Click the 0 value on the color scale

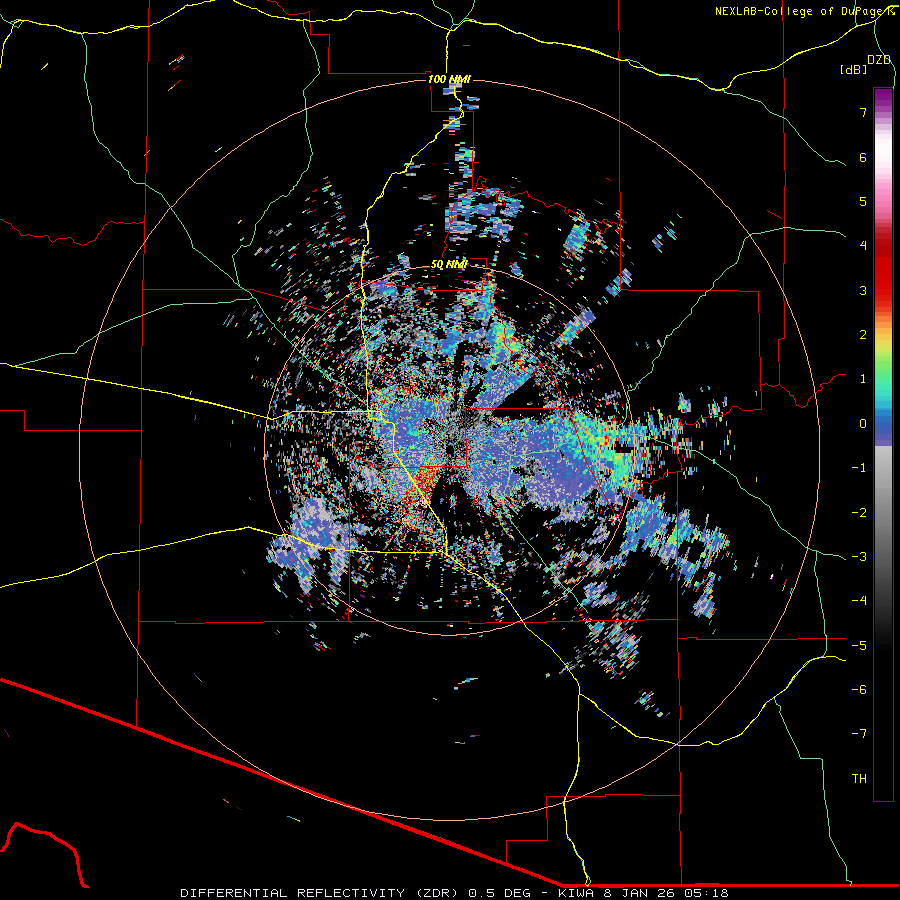[x=863, y=424]
